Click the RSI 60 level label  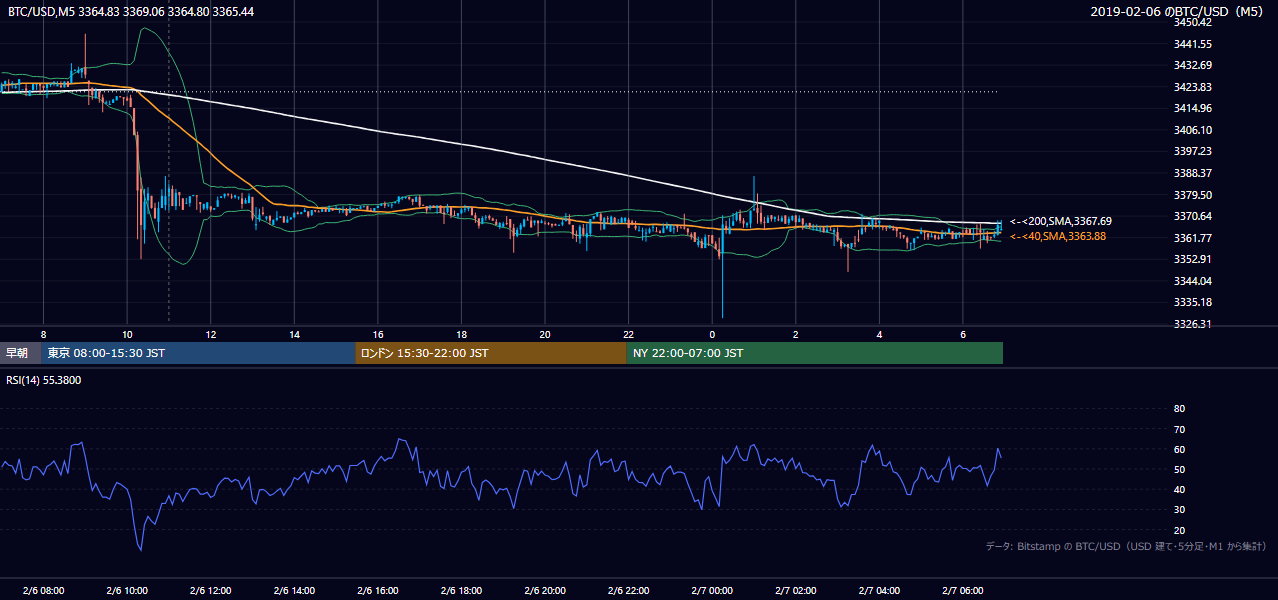click(1179, 449)
